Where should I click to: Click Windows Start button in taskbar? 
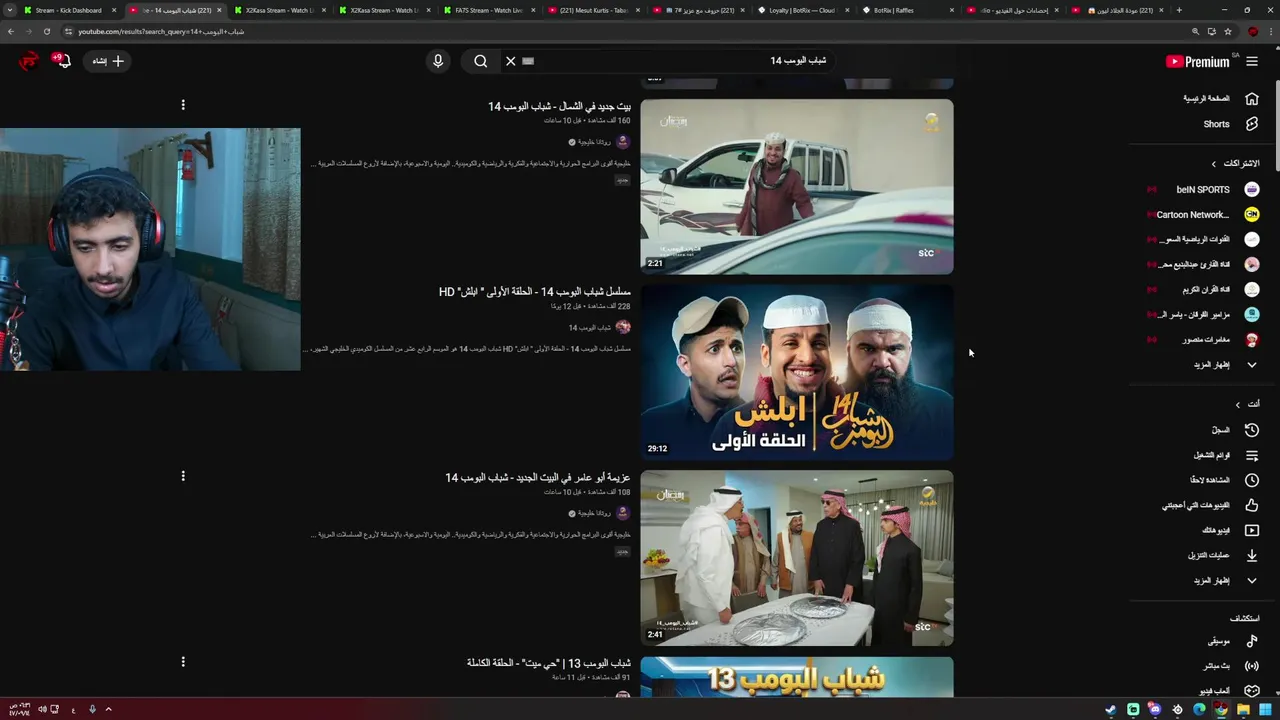[1265, 710]
